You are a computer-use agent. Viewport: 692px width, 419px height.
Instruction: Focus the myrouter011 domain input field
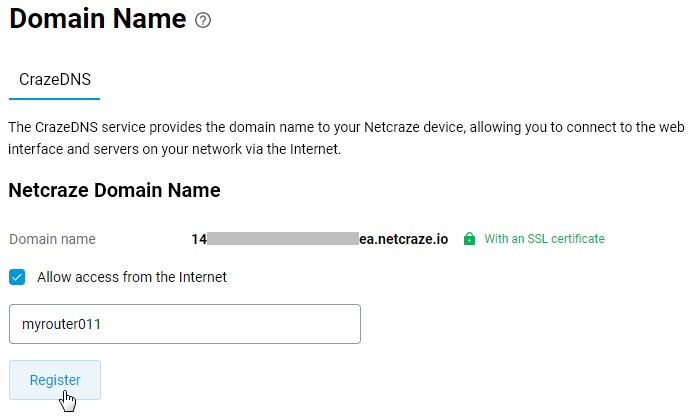[x=184, y=324]
